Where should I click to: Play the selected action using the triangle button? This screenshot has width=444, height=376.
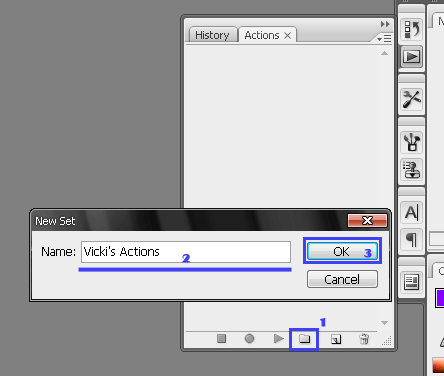278,339
